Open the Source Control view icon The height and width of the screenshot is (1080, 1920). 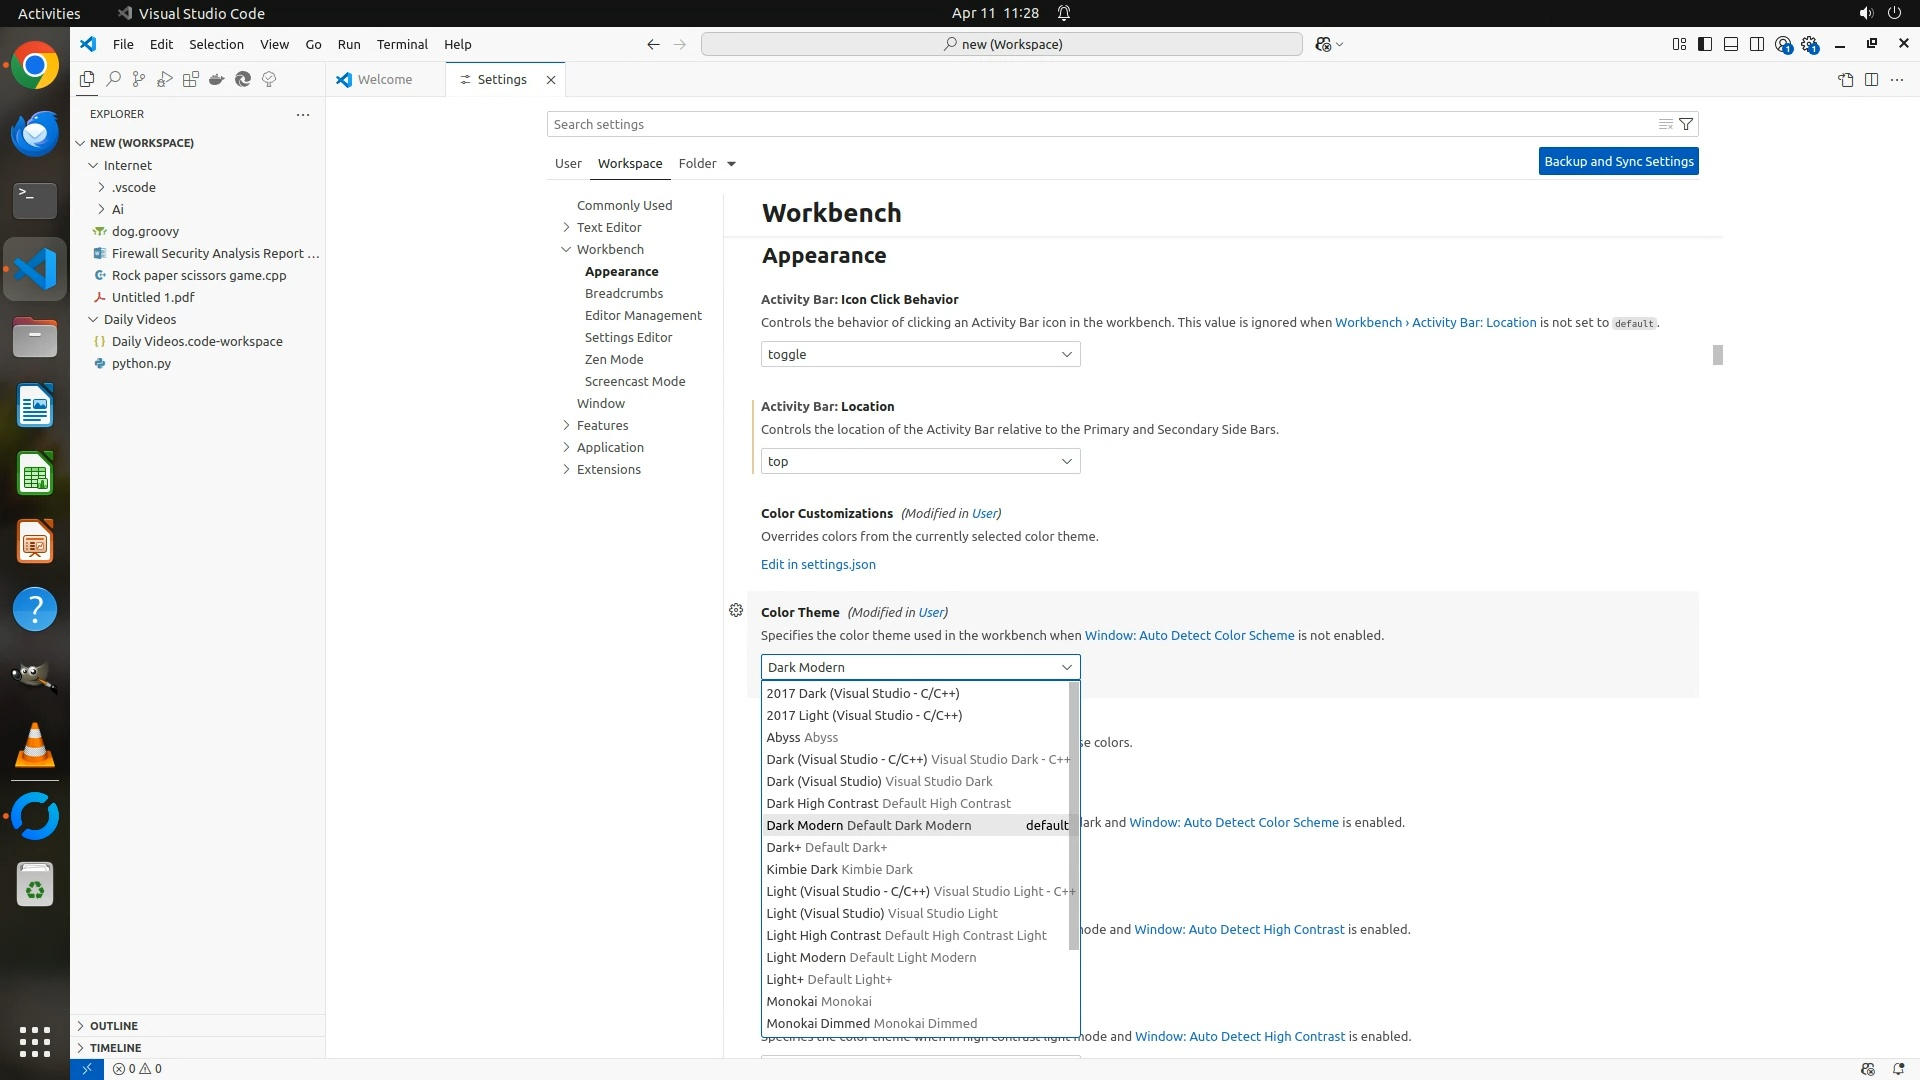pyautogui.click(x=139, y=79)
